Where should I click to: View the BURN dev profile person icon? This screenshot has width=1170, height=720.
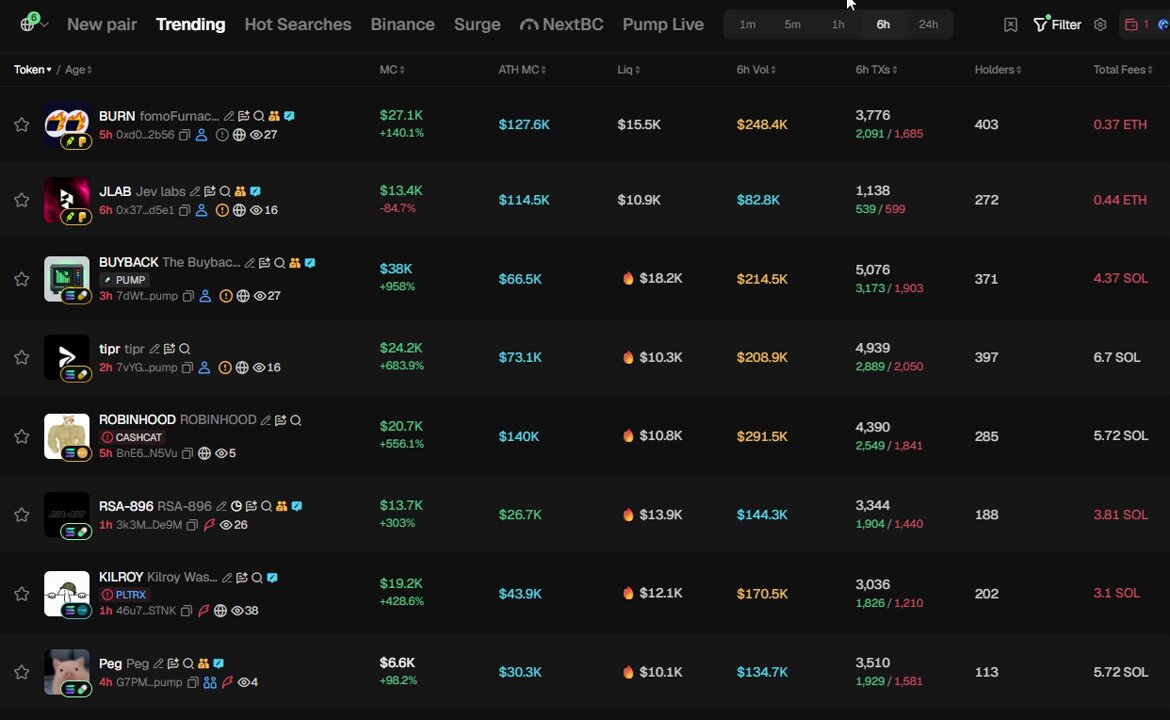click(x=201, y=135)
